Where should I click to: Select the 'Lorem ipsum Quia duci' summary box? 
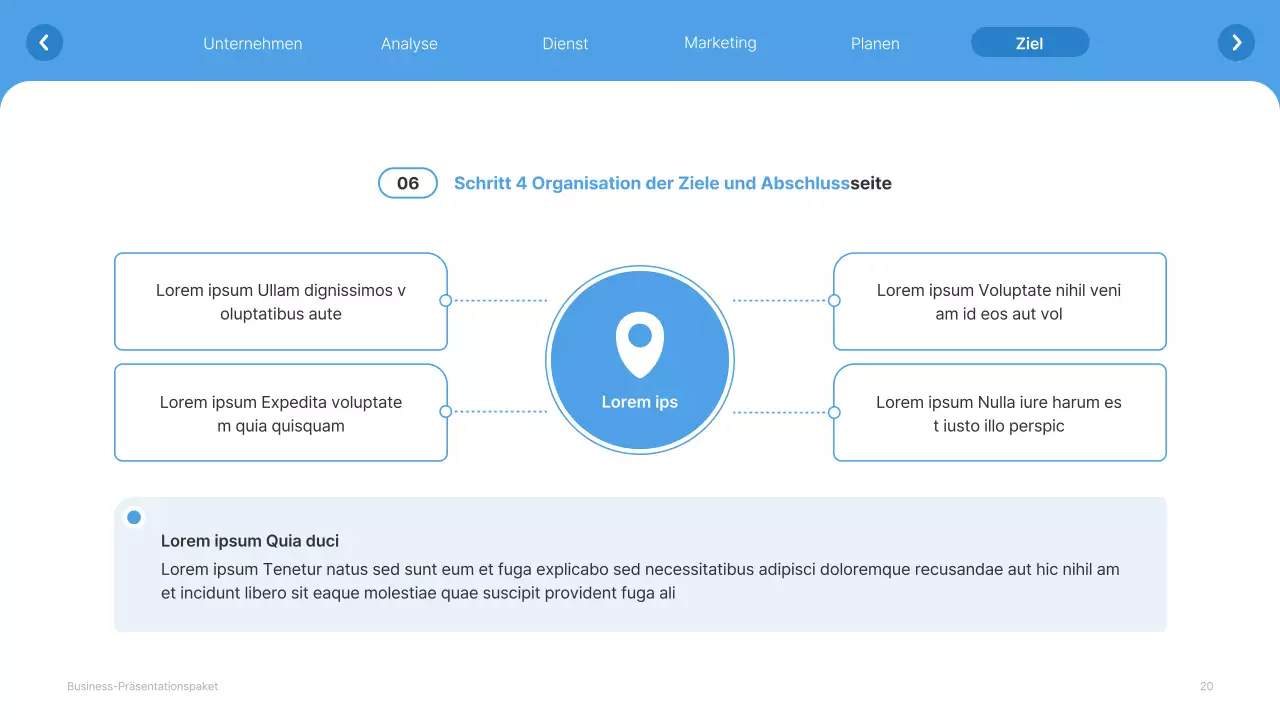[x=640, y=565]
